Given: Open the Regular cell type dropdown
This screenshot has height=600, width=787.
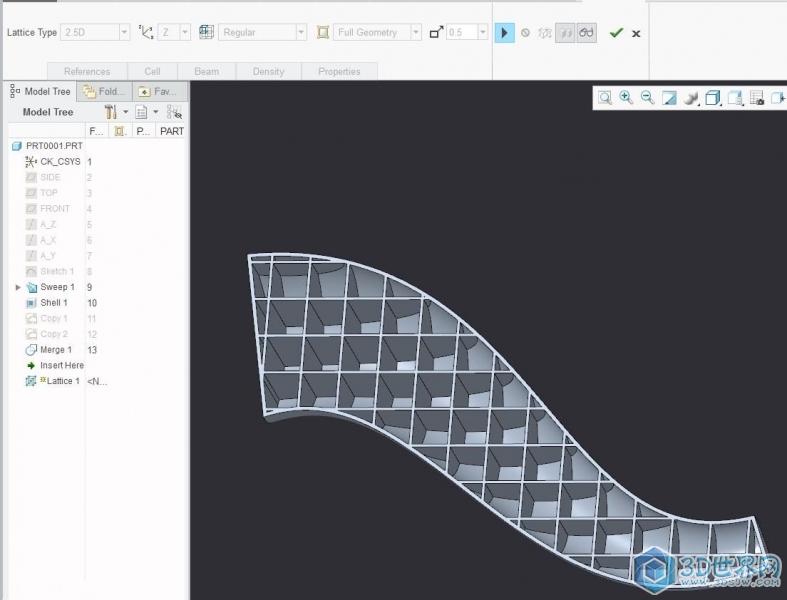Looking at the screenshot, I should tap(301, 33).
